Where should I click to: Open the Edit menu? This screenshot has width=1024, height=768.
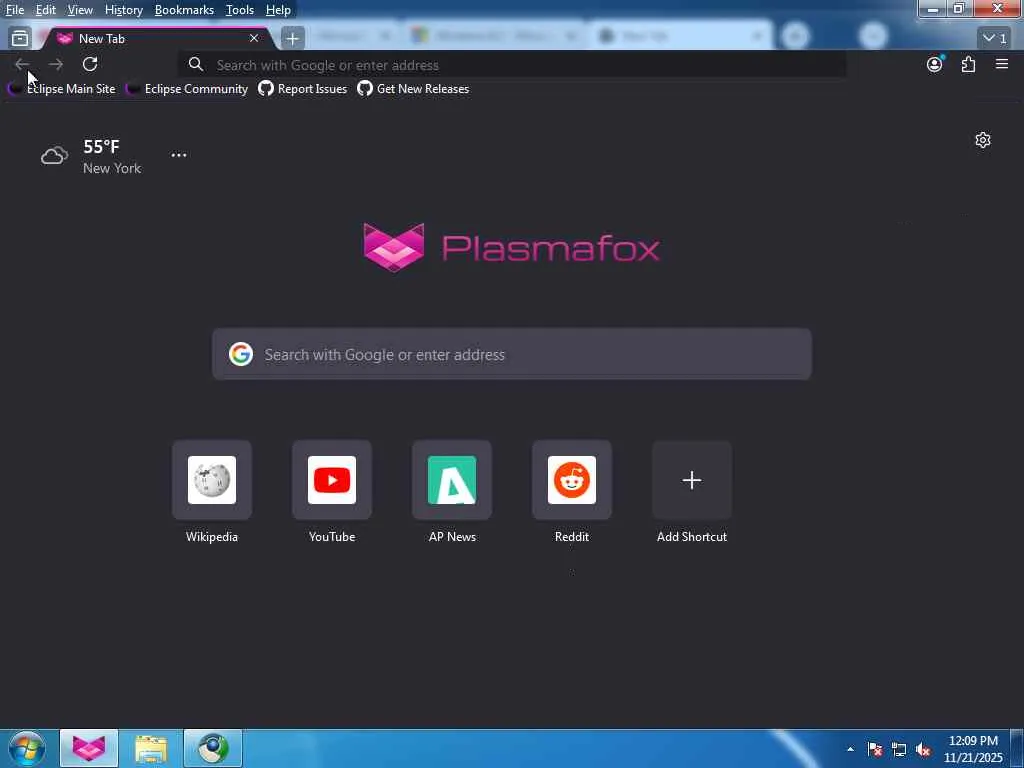tap(45, 10)
